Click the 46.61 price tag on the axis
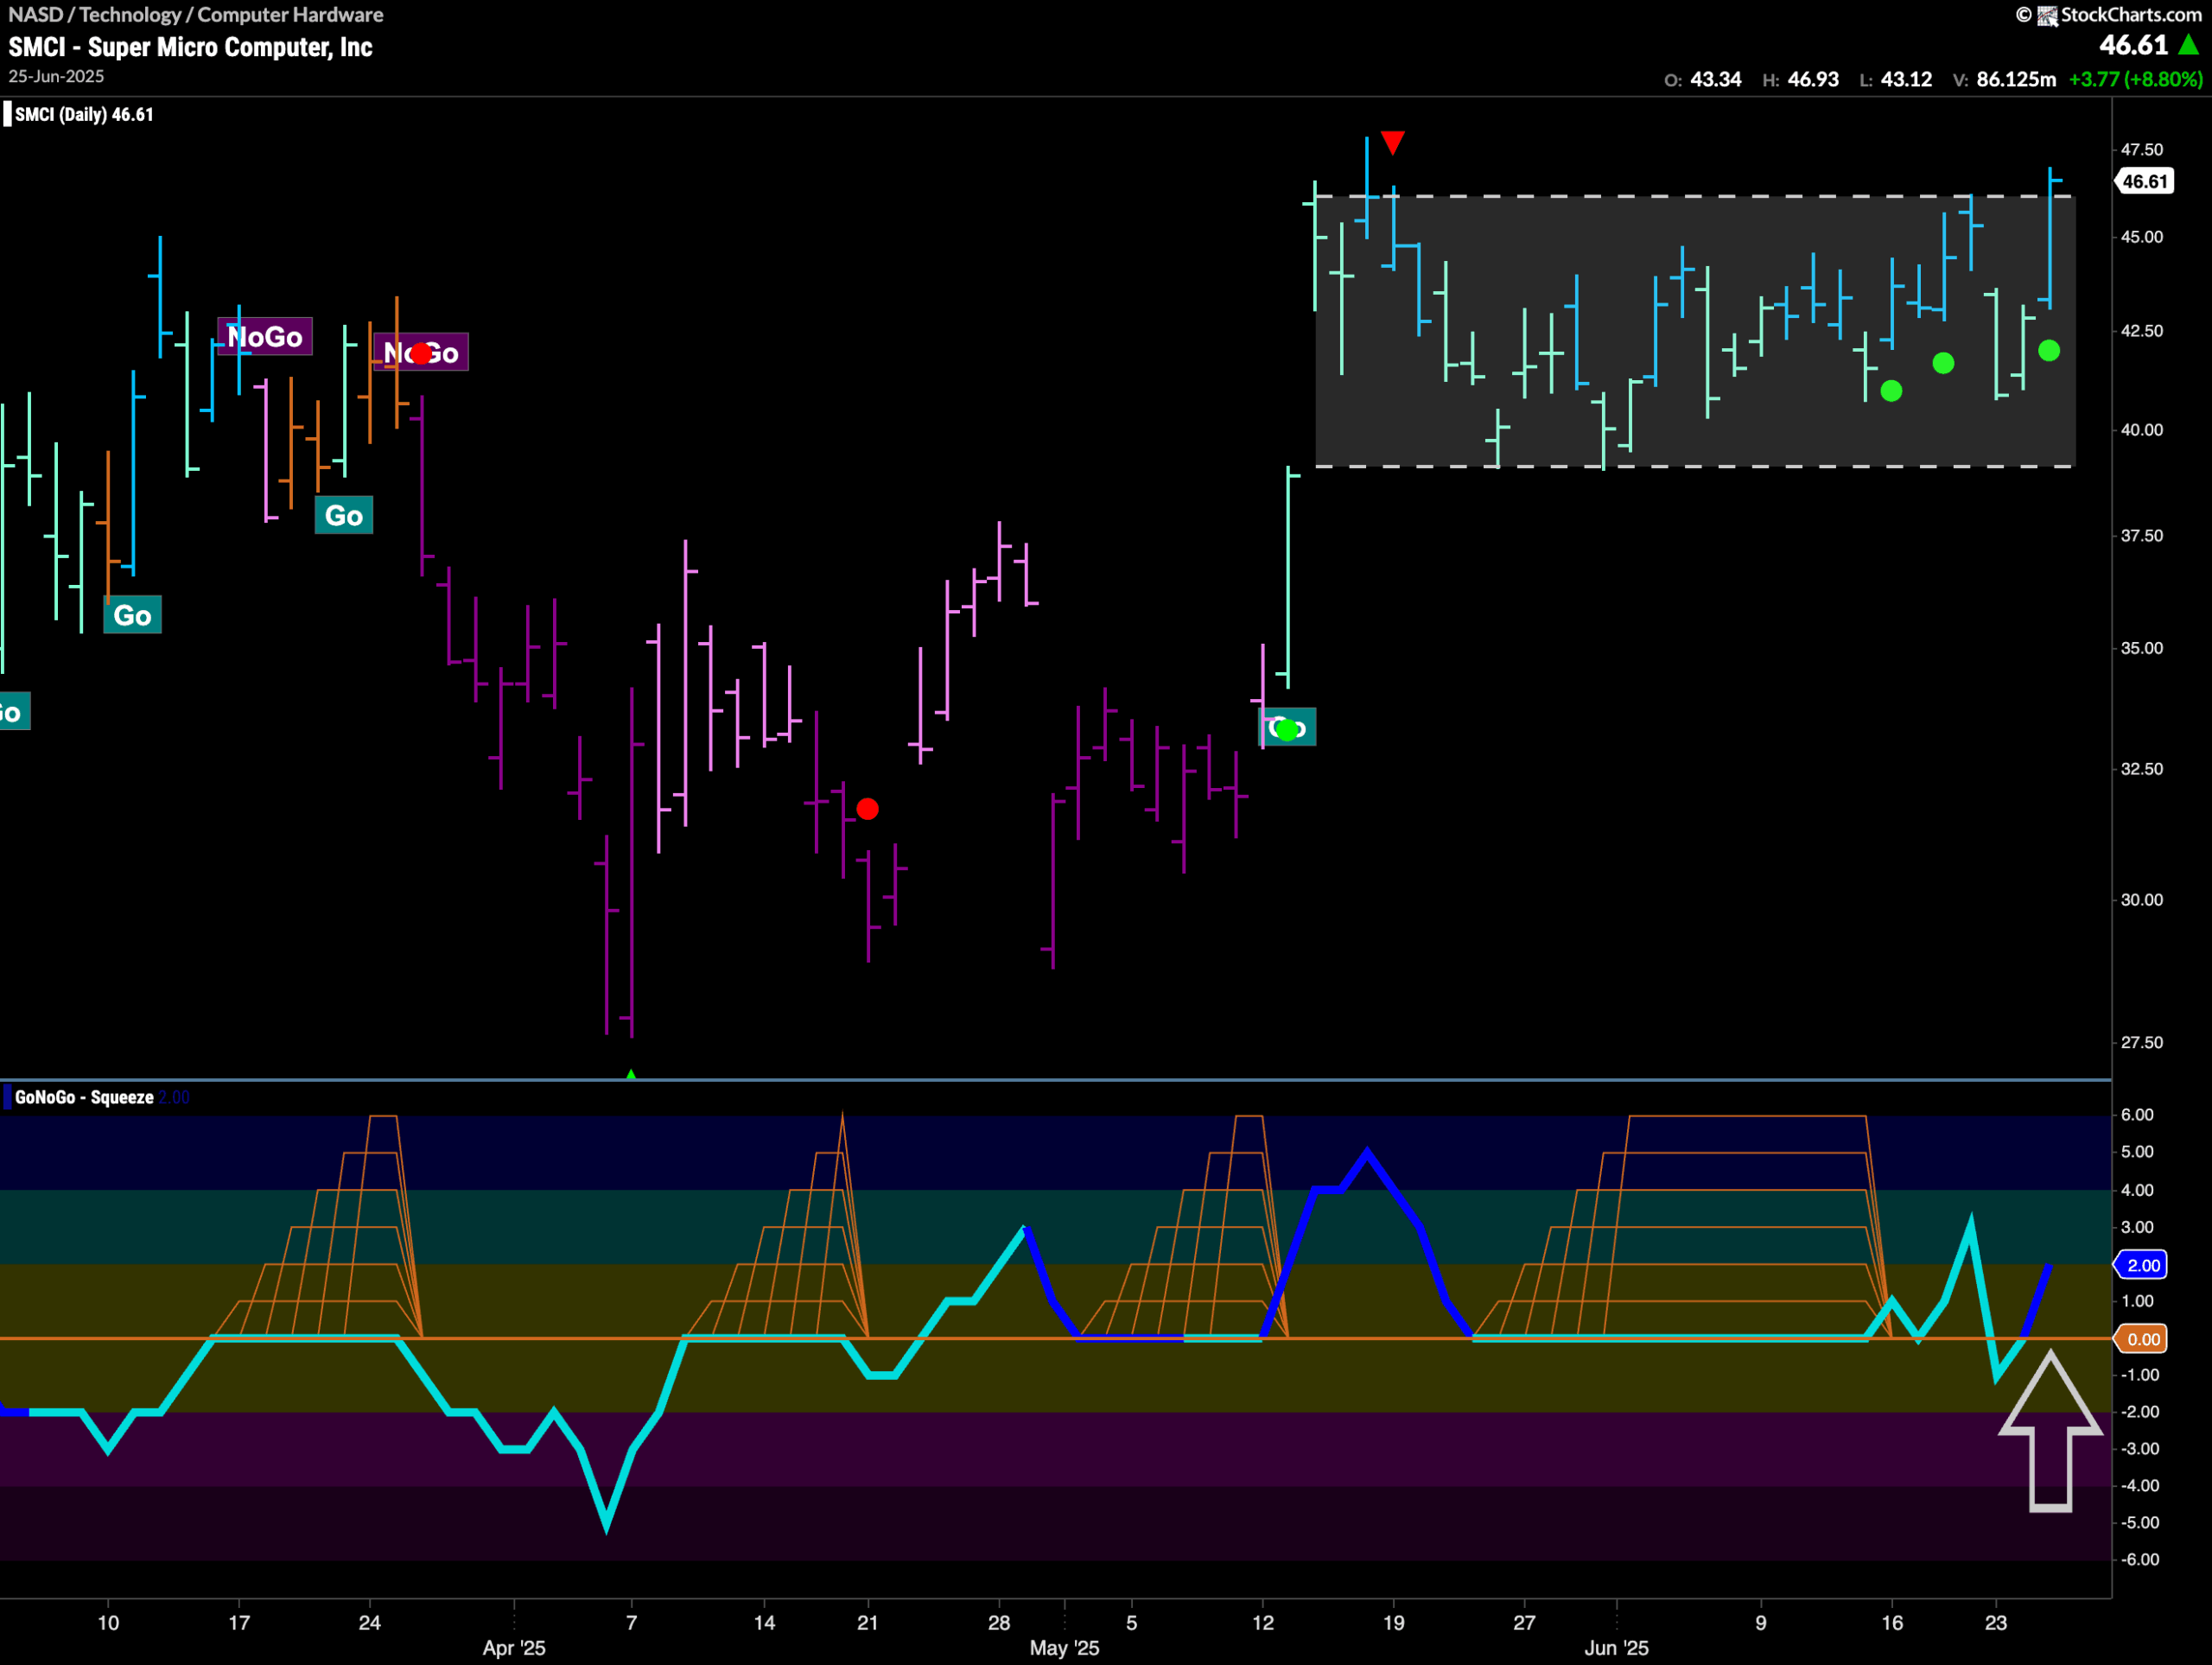 pyautogui.click(x=2144, y=181)
